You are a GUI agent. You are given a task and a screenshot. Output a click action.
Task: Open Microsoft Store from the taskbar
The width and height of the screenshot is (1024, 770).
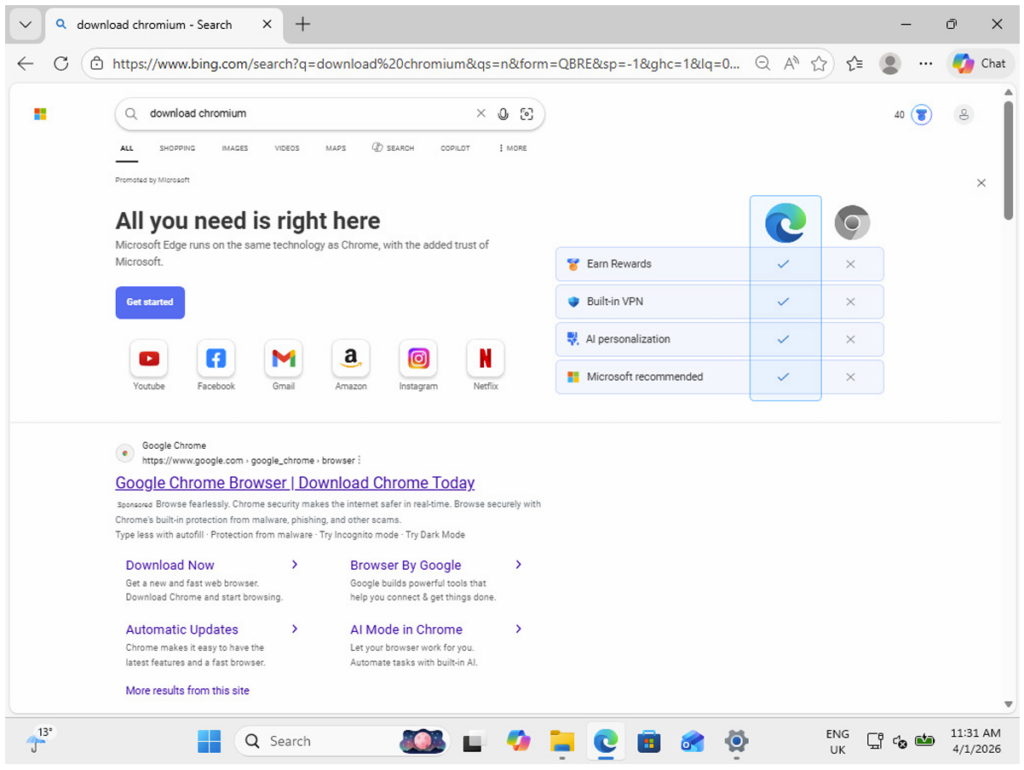point(648,741)
